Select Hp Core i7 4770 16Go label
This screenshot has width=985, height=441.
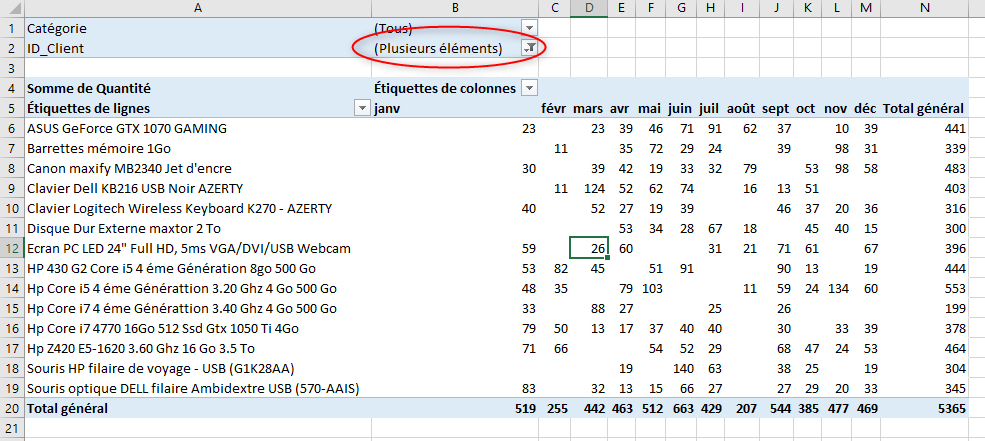click(x=163, y=329)
